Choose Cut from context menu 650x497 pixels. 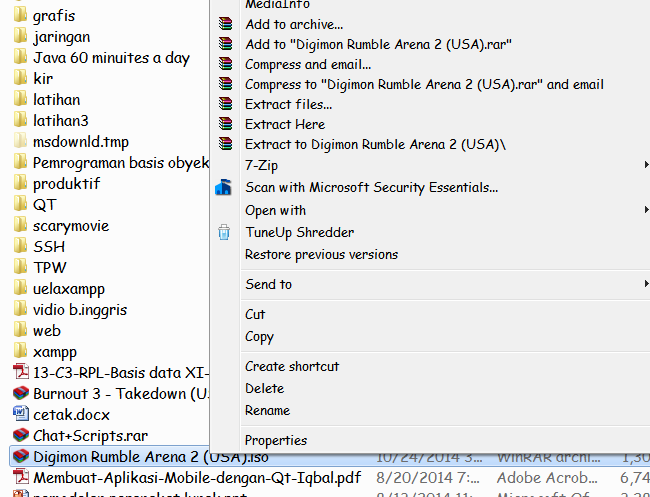[x=255, y=314]
